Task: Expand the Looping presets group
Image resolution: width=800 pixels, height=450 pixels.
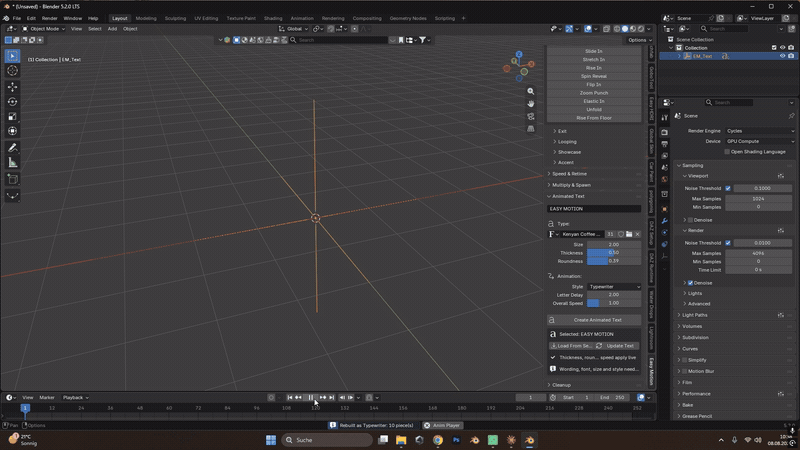Action: point(567,142)
